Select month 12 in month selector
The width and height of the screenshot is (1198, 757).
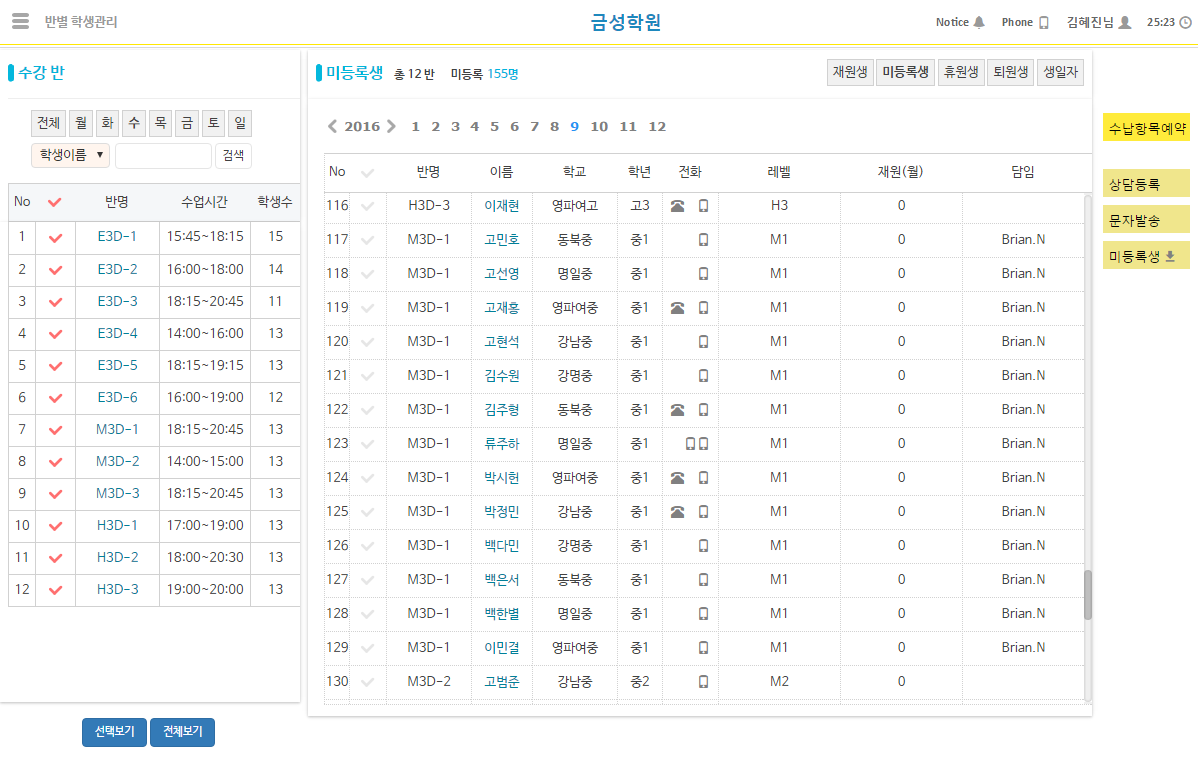point(657,127)
